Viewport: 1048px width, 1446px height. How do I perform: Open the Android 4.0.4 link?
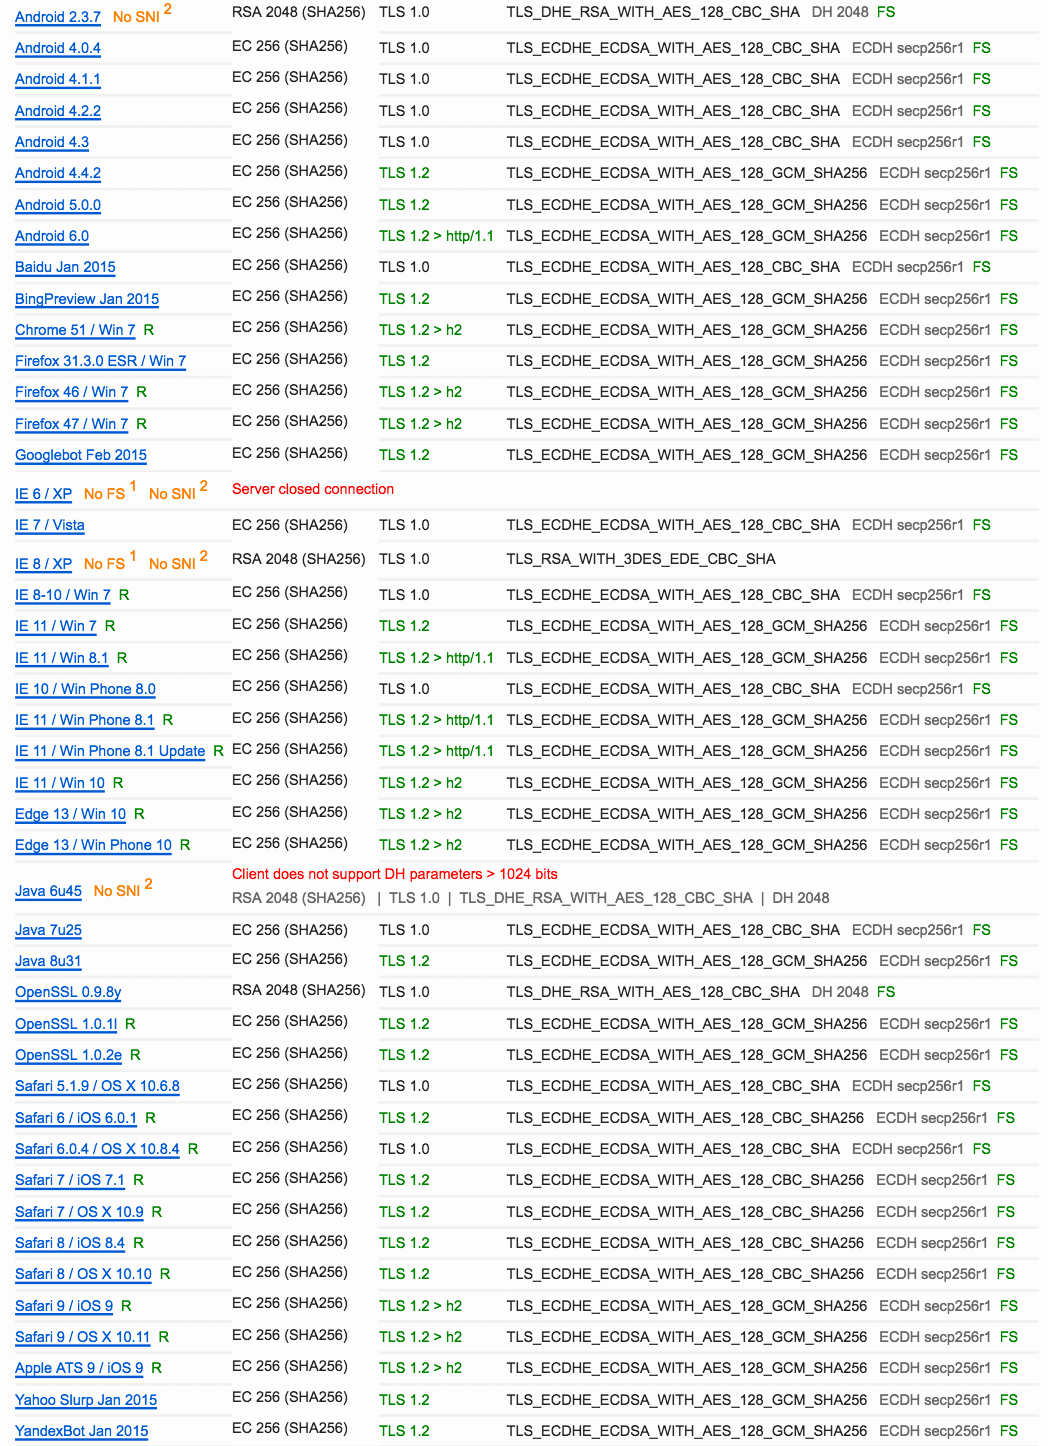[58, 48]
